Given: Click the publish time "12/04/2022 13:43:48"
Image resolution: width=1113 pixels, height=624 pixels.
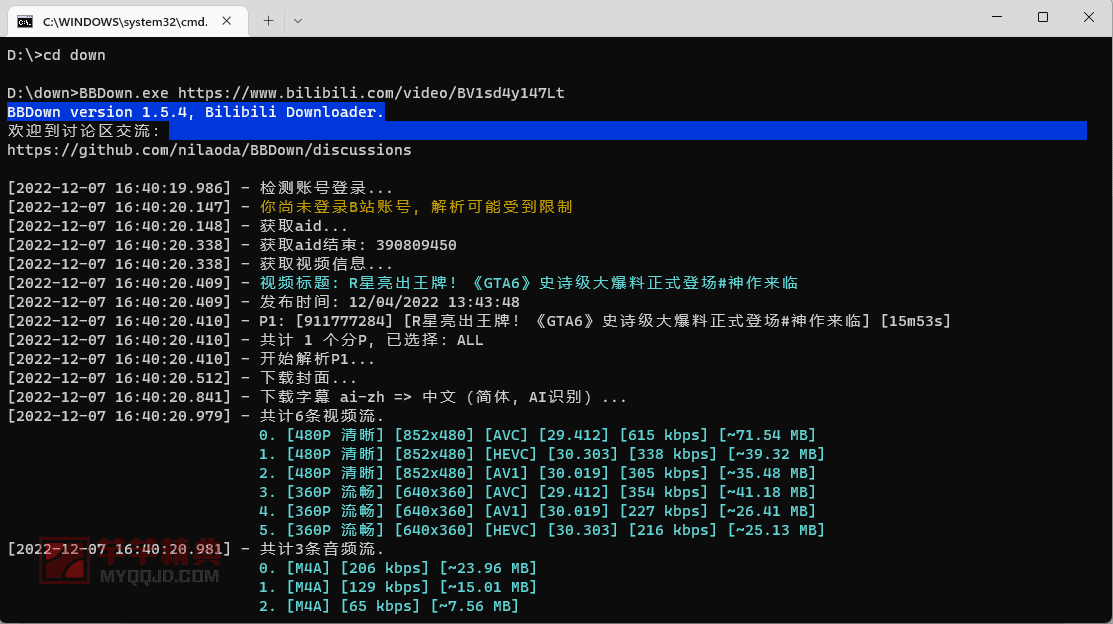Looking at the screenshot, I should pos(434,302).
